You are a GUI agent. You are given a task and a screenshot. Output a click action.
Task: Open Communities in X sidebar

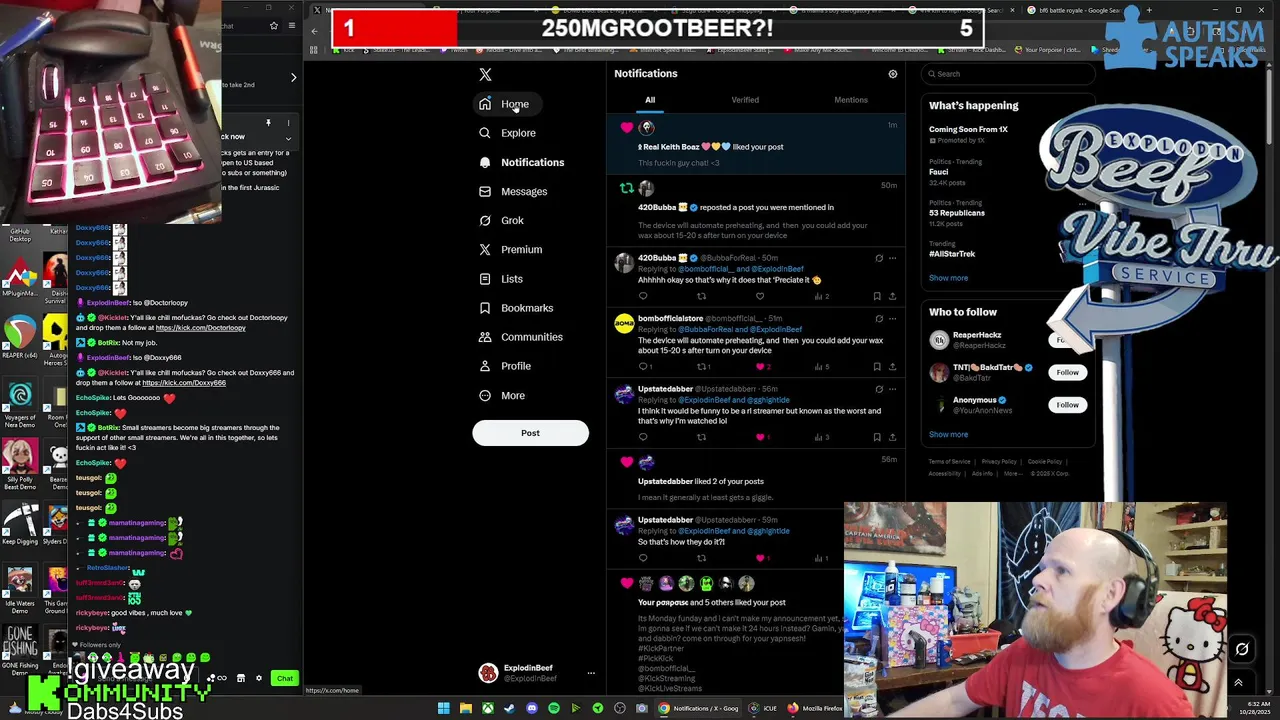520,337
